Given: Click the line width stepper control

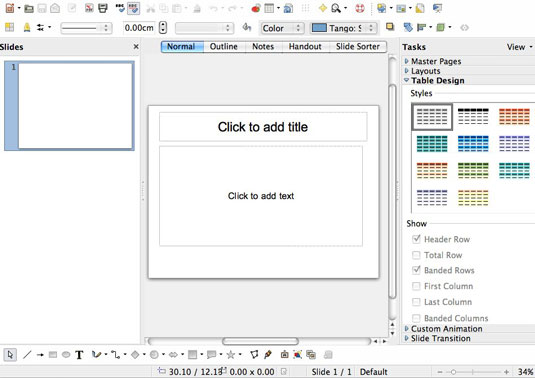Looking at the screenshot, I should (163, 27).
